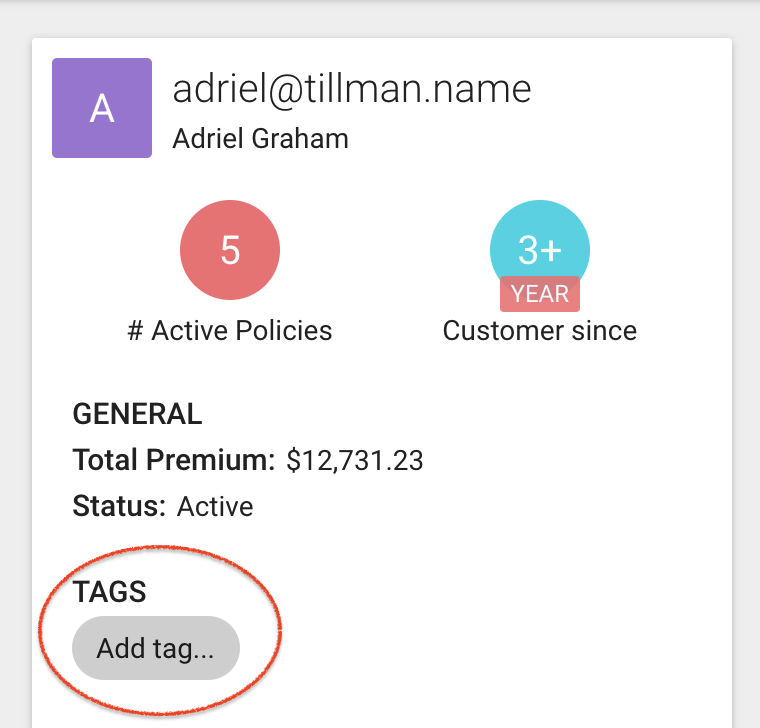Click the 'Total Premium:' label
This screenshot has width=760, height=728.
pyautogui.click(x=173, y=460)
